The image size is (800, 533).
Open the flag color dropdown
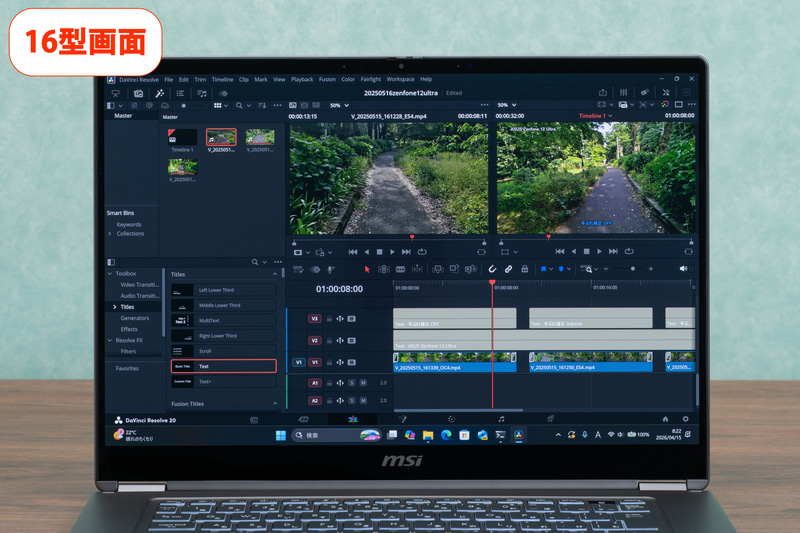551,269
